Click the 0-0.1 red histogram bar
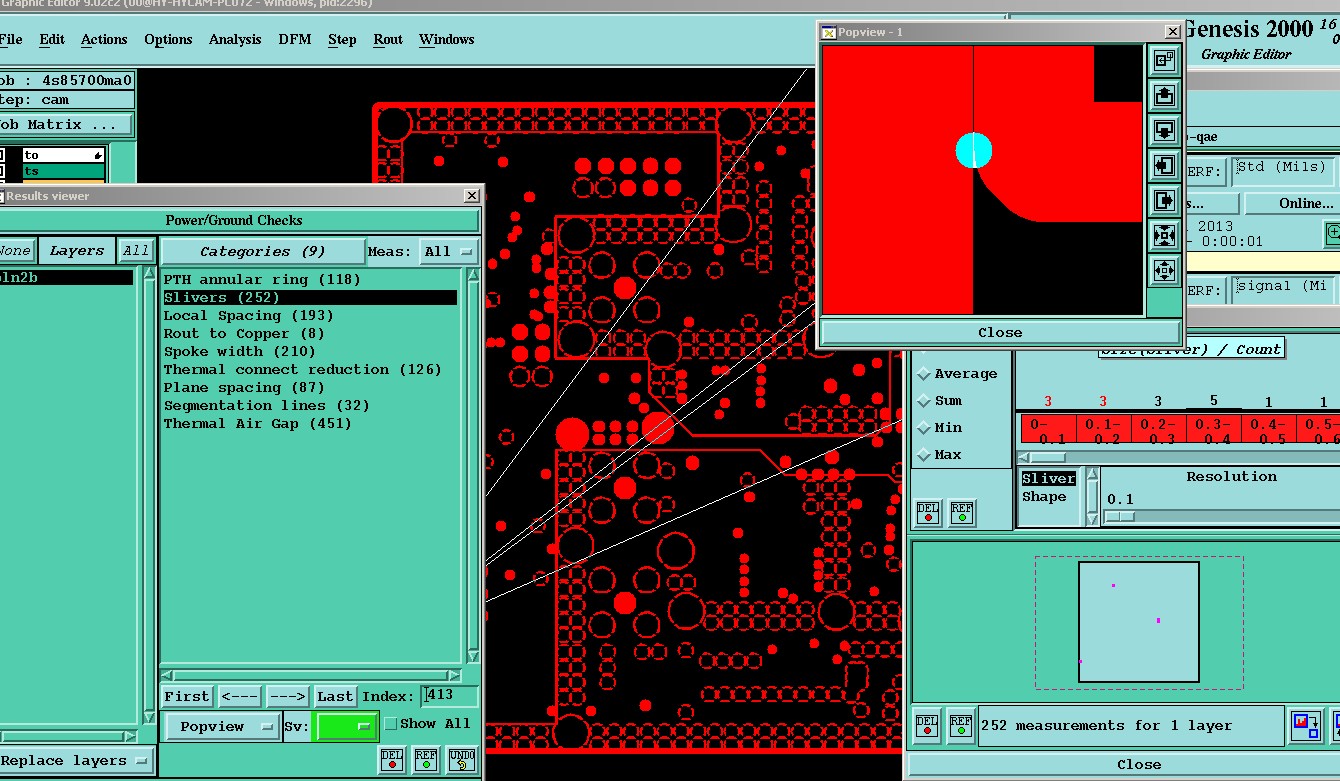This screenshot has height=781, width=1340. pos(1048,429)
